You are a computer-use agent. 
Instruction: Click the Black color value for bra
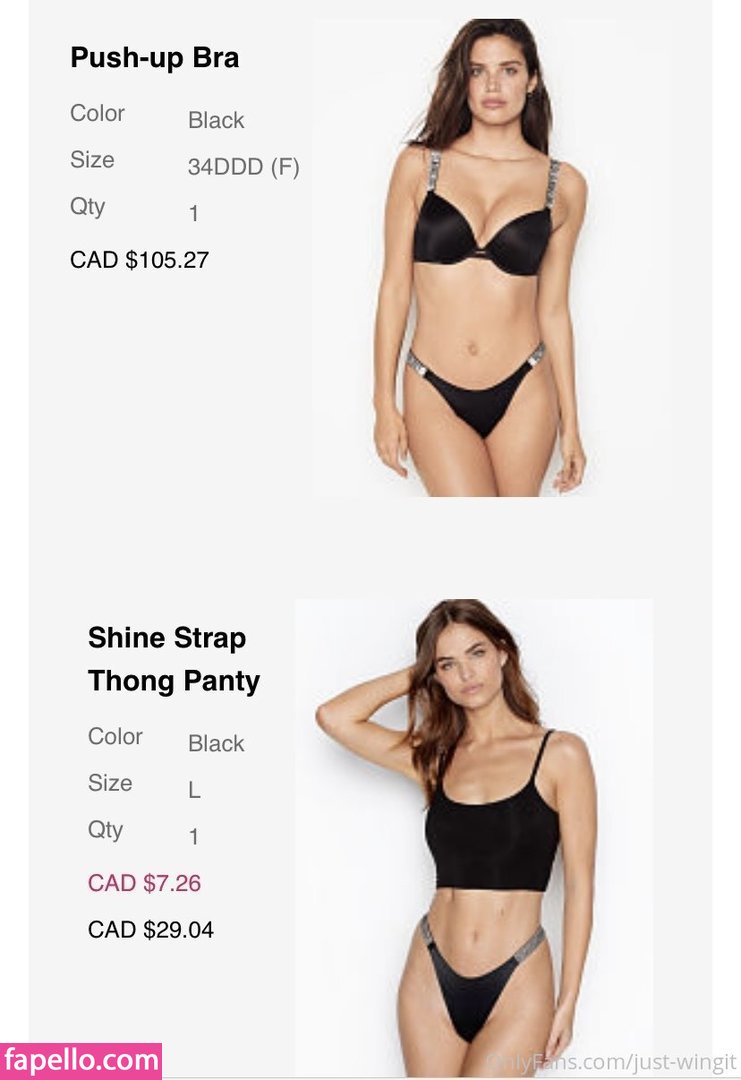tap(216, 121)
